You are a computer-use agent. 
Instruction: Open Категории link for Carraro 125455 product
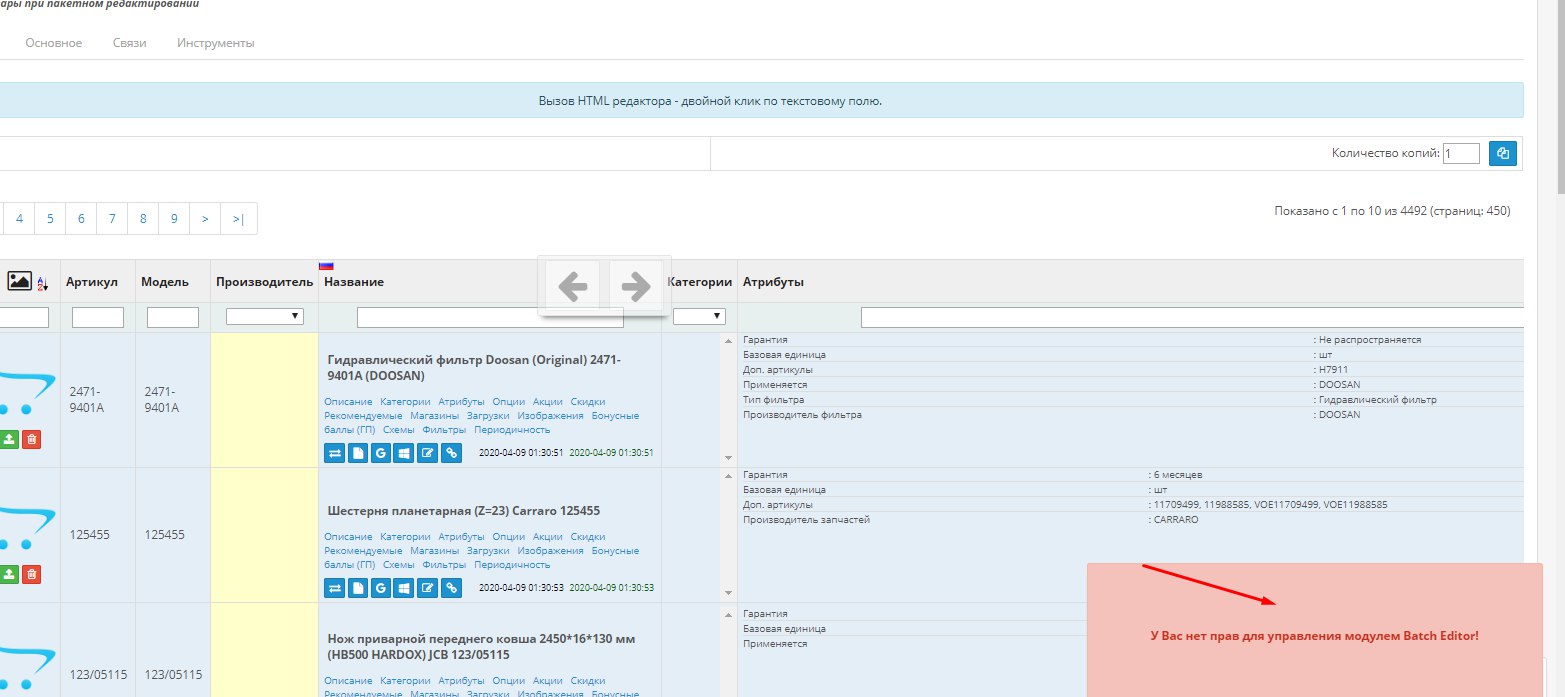405,536
